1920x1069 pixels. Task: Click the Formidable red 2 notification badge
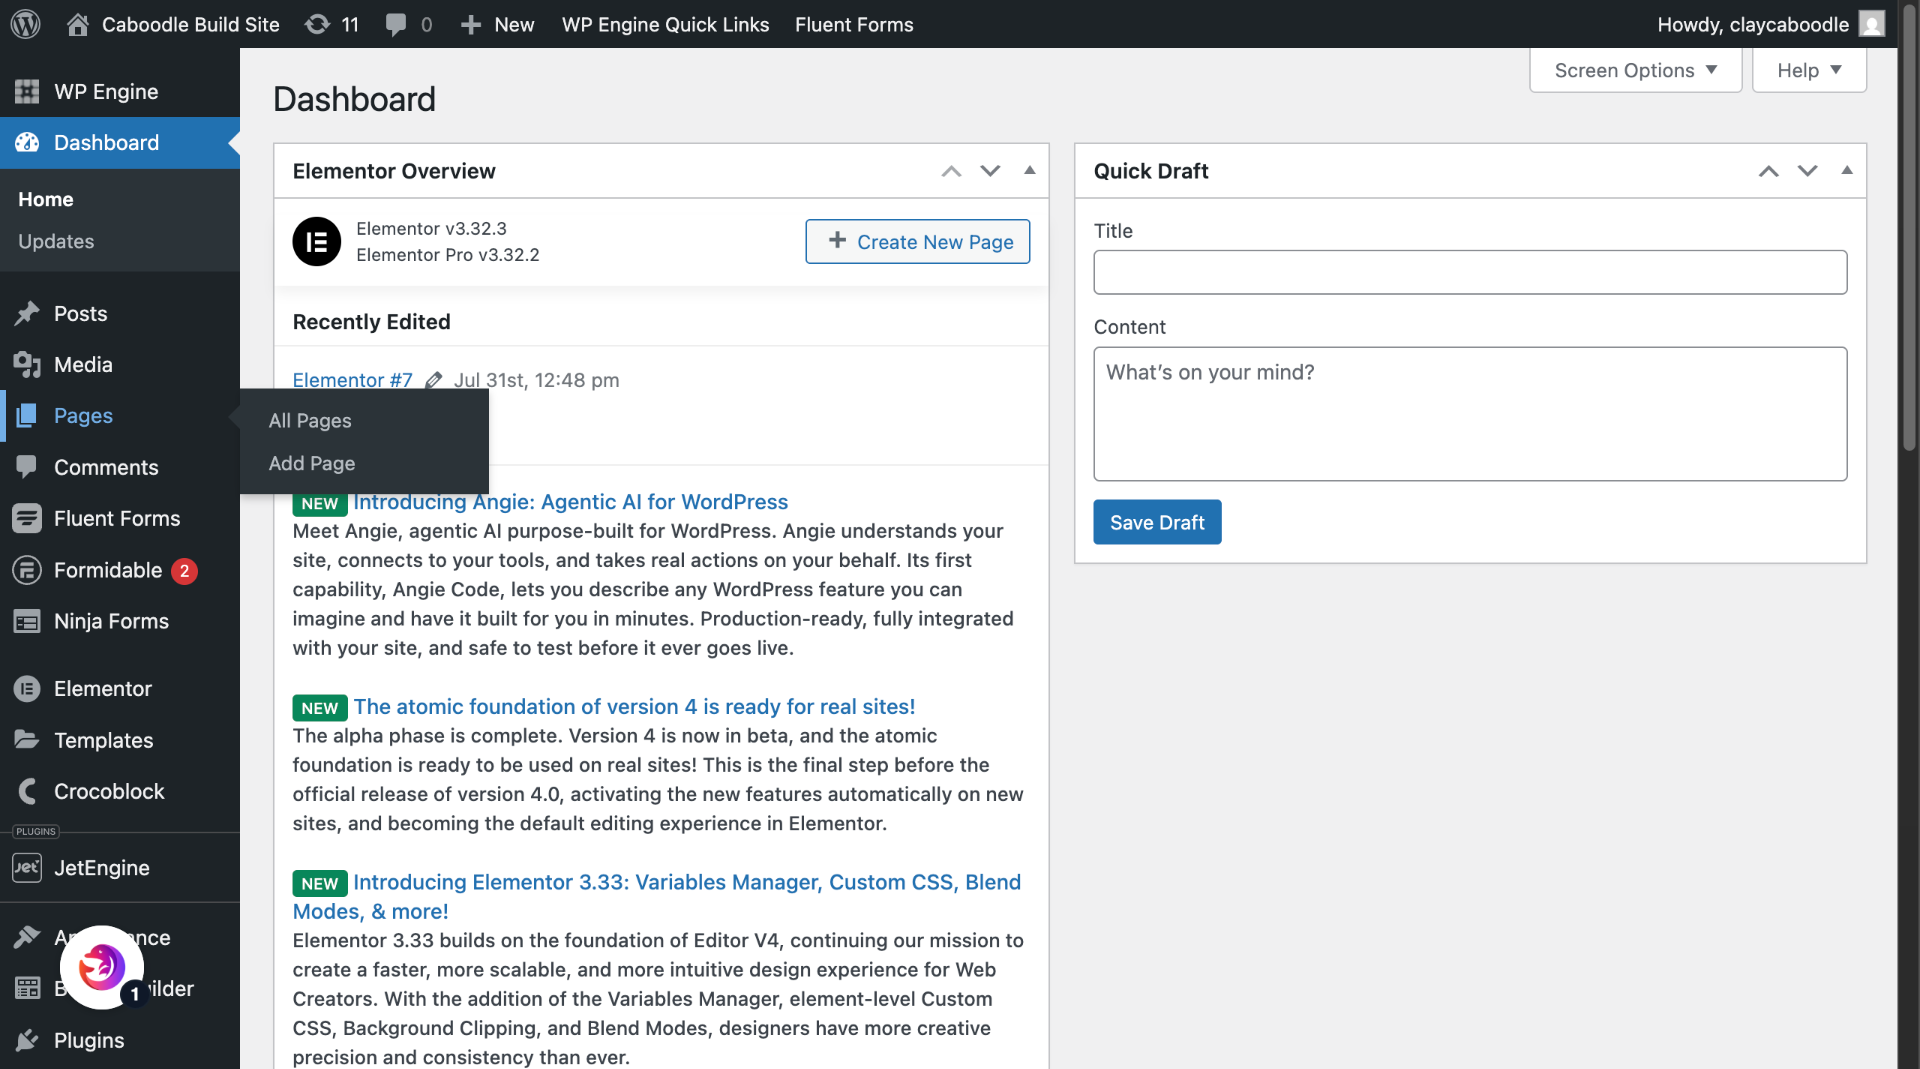click(184, 571)
